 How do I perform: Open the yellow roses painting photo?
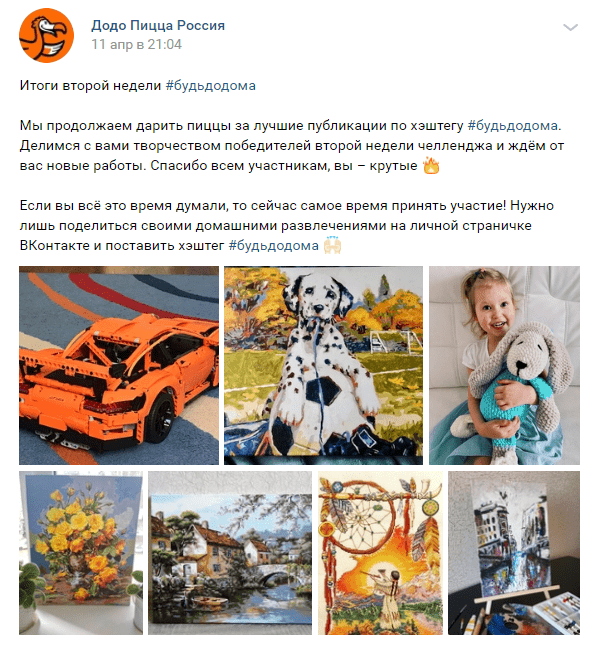click(x=81, y=553)
